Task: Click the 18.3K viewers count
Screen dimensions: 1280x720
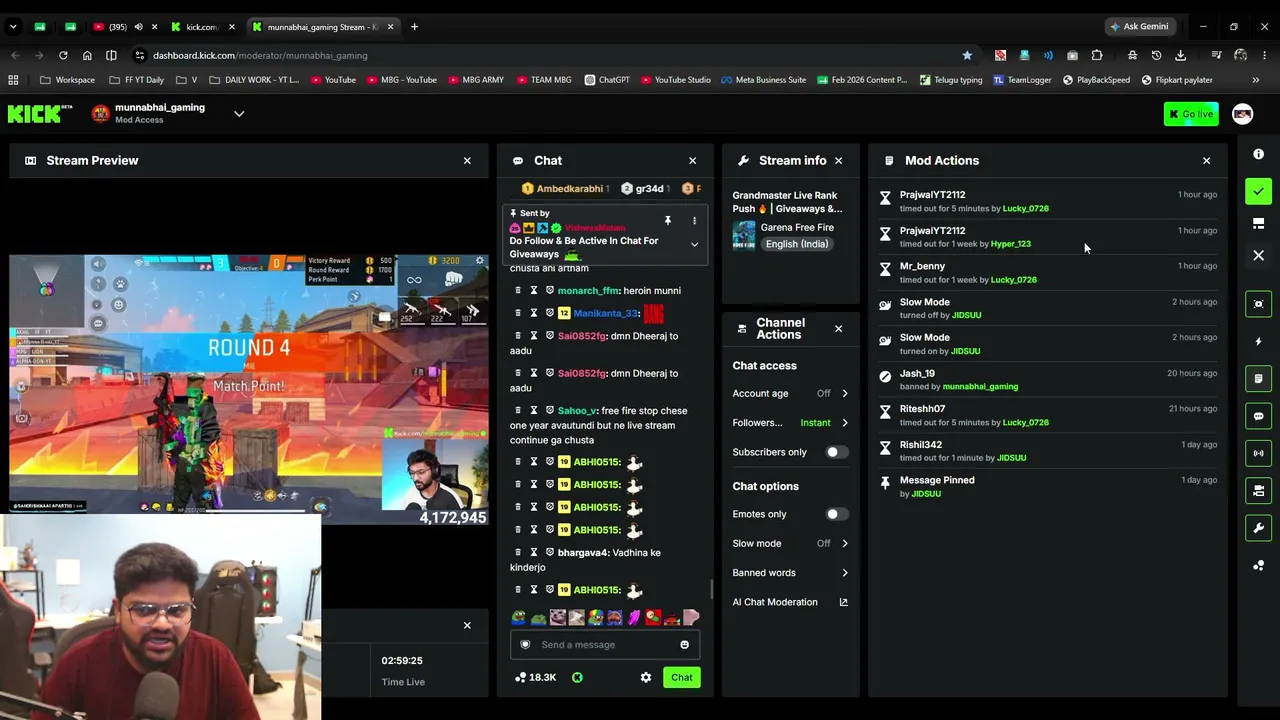Action: tap(535, 677)
